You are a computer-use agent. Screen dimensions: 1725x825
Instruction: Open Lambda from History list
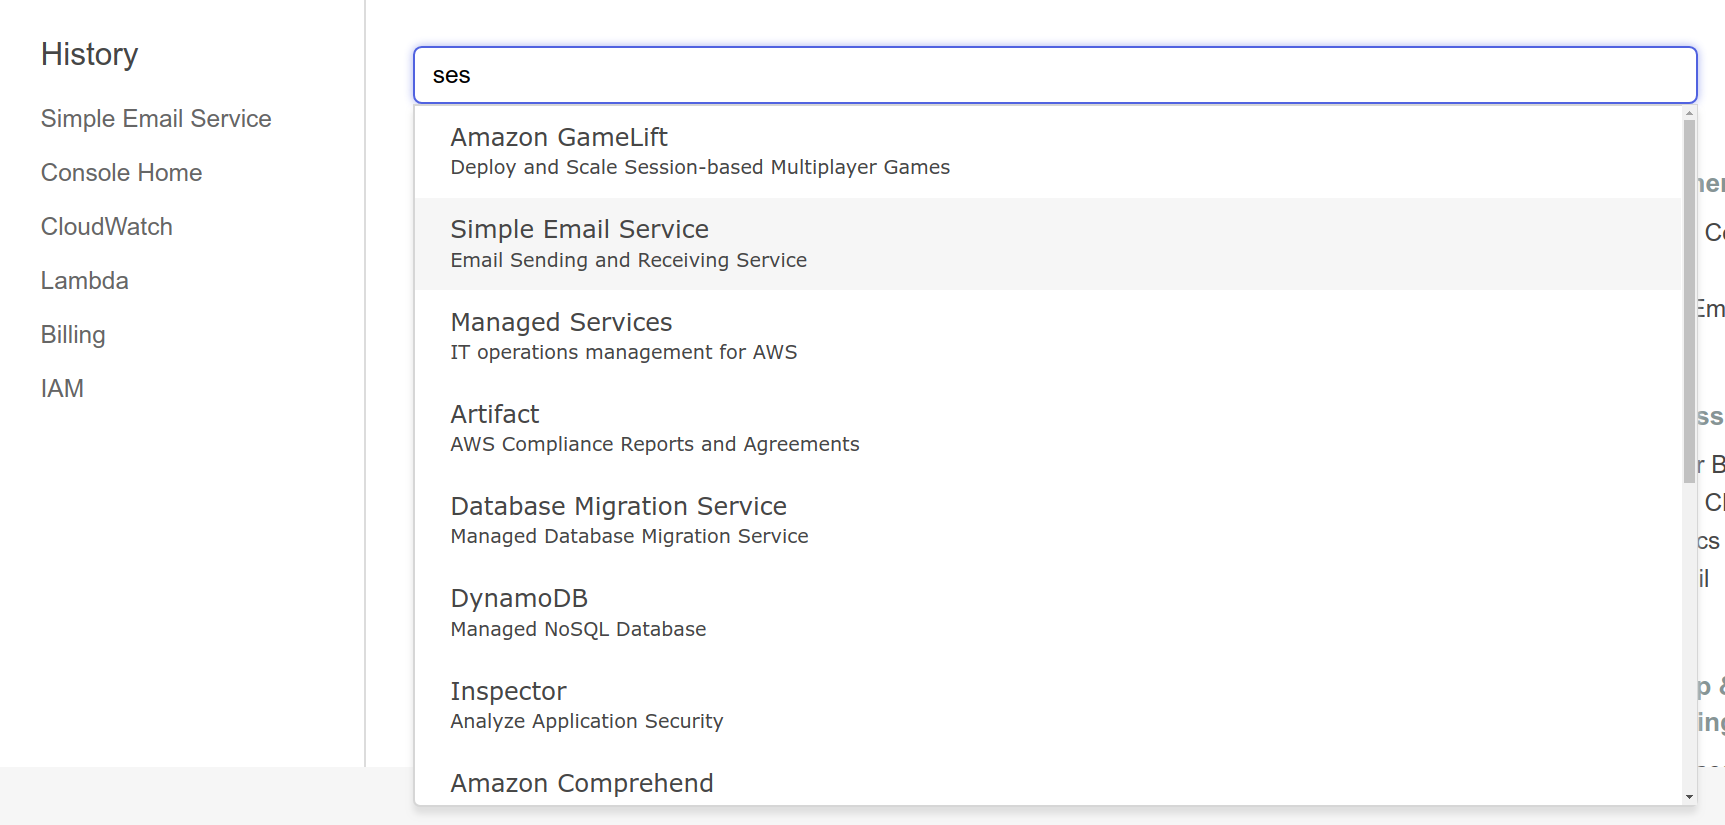(84, 281)
